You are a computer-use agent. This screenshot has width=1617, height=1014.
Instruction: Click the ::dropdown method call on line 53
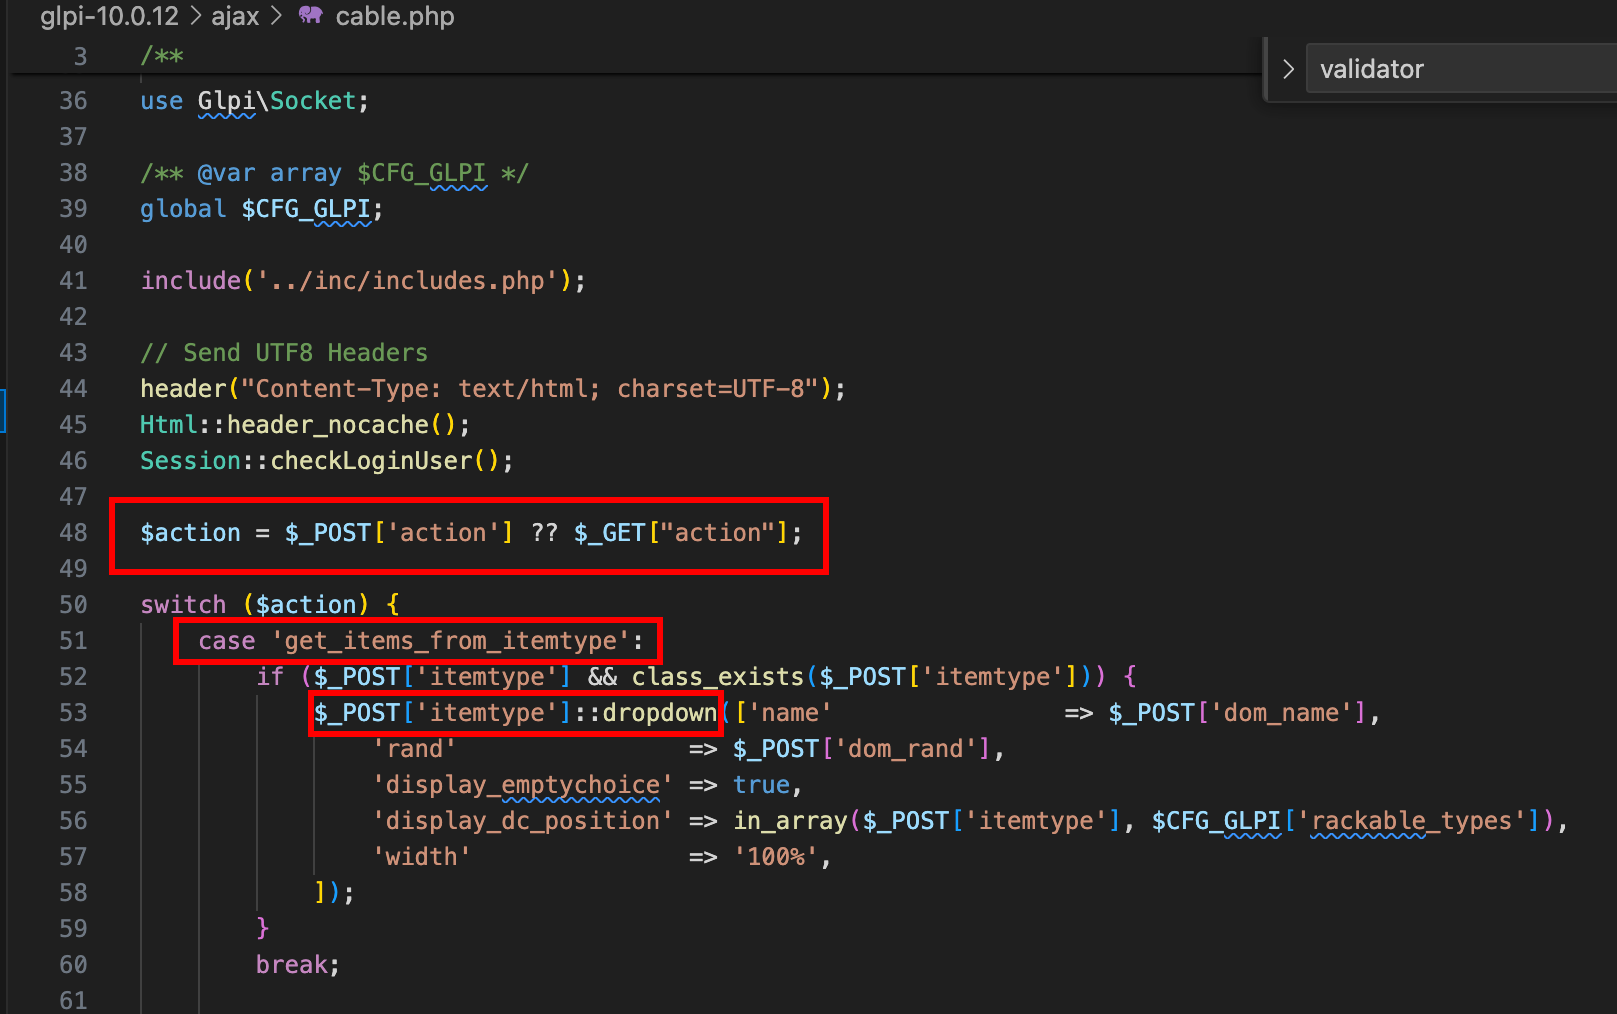tap(645, 713)
